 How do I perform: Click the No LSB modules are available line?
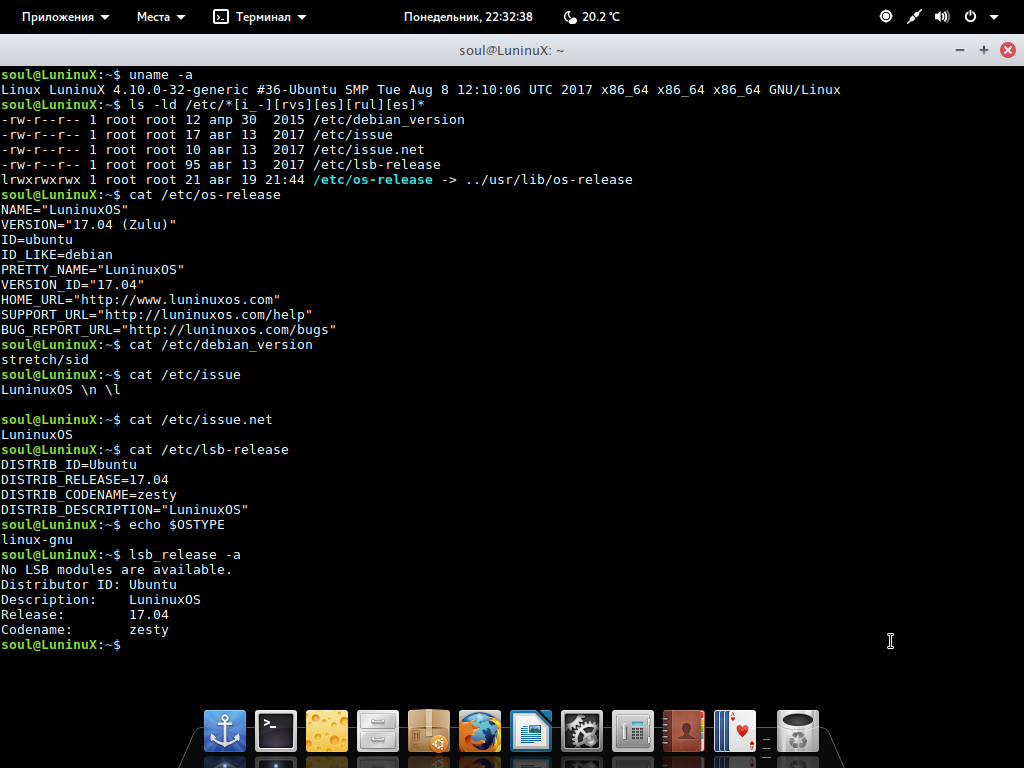116,570
